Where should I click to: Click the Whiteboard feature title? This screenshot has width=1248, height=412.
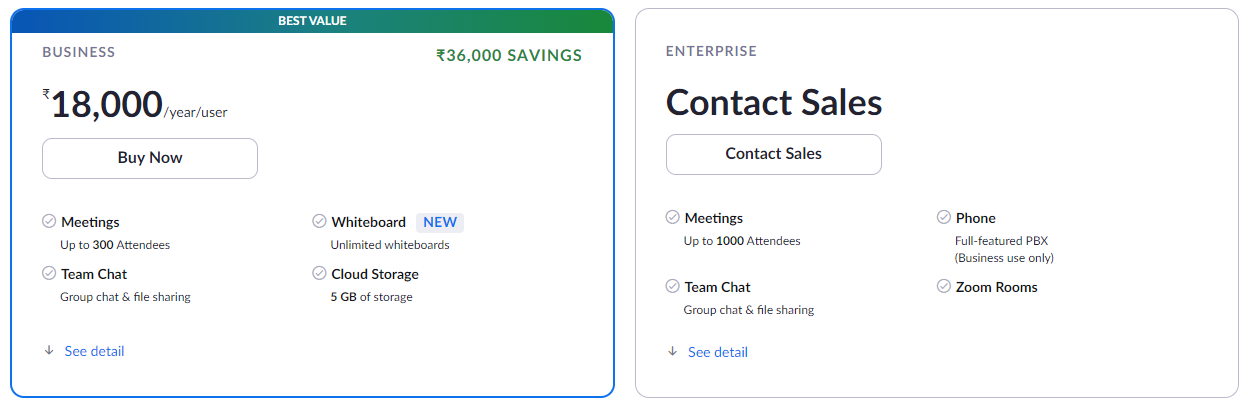pos(368,222)
